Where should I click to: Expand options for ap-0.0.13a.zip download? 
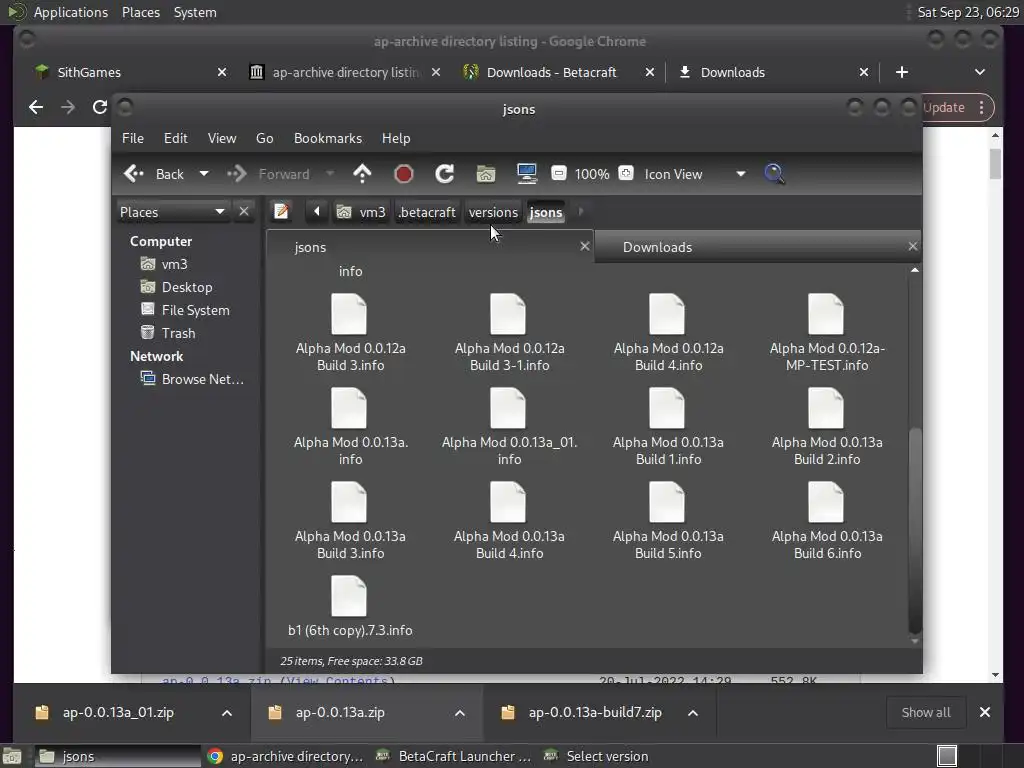(x=460, y=713)
